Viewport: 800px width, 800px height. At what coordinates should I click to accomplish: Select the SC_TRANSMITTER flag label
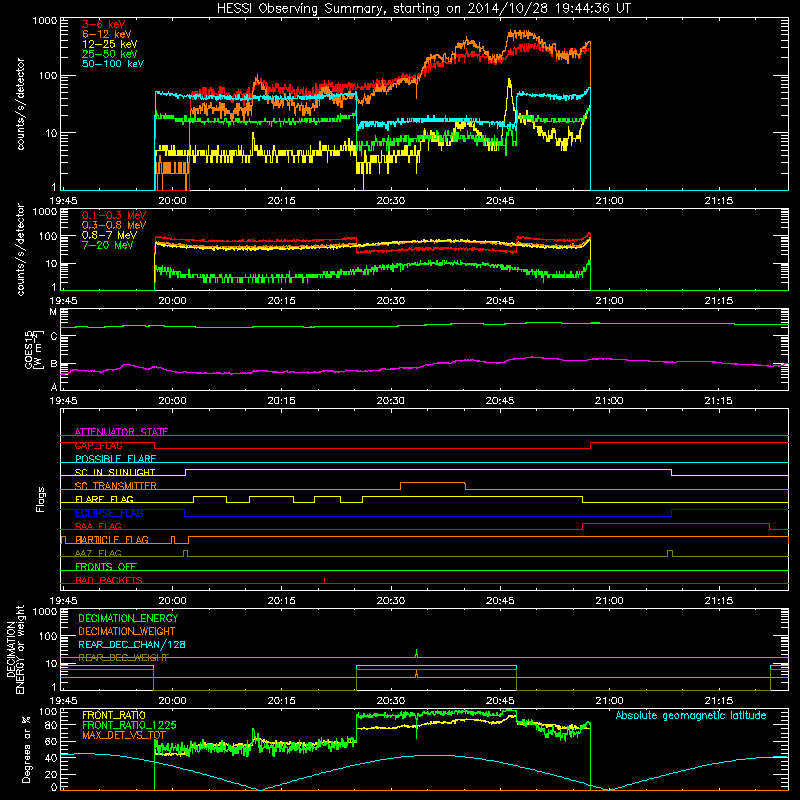coord(116,486)
